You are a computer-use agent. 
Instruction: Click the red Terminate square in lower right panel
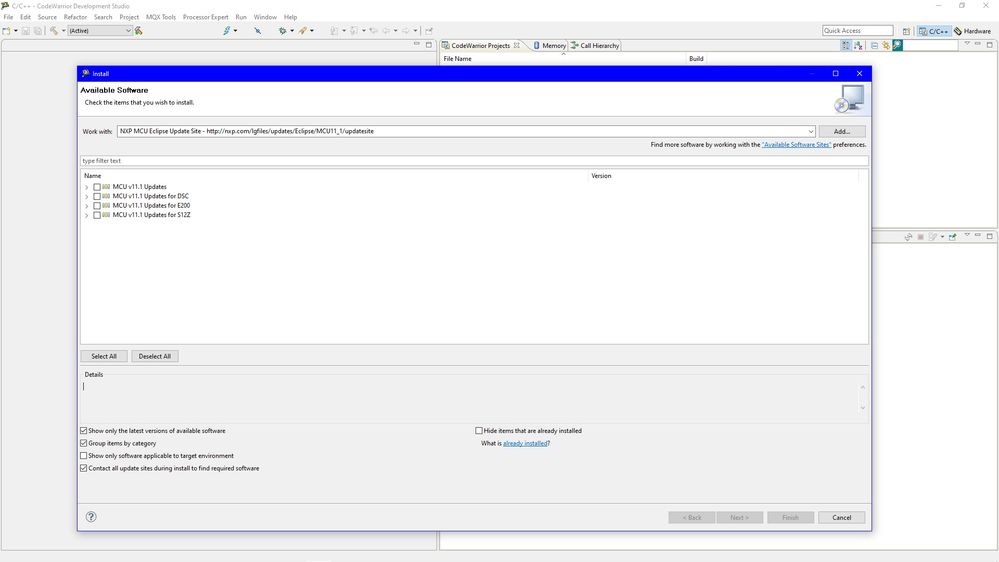click(921, 236)
